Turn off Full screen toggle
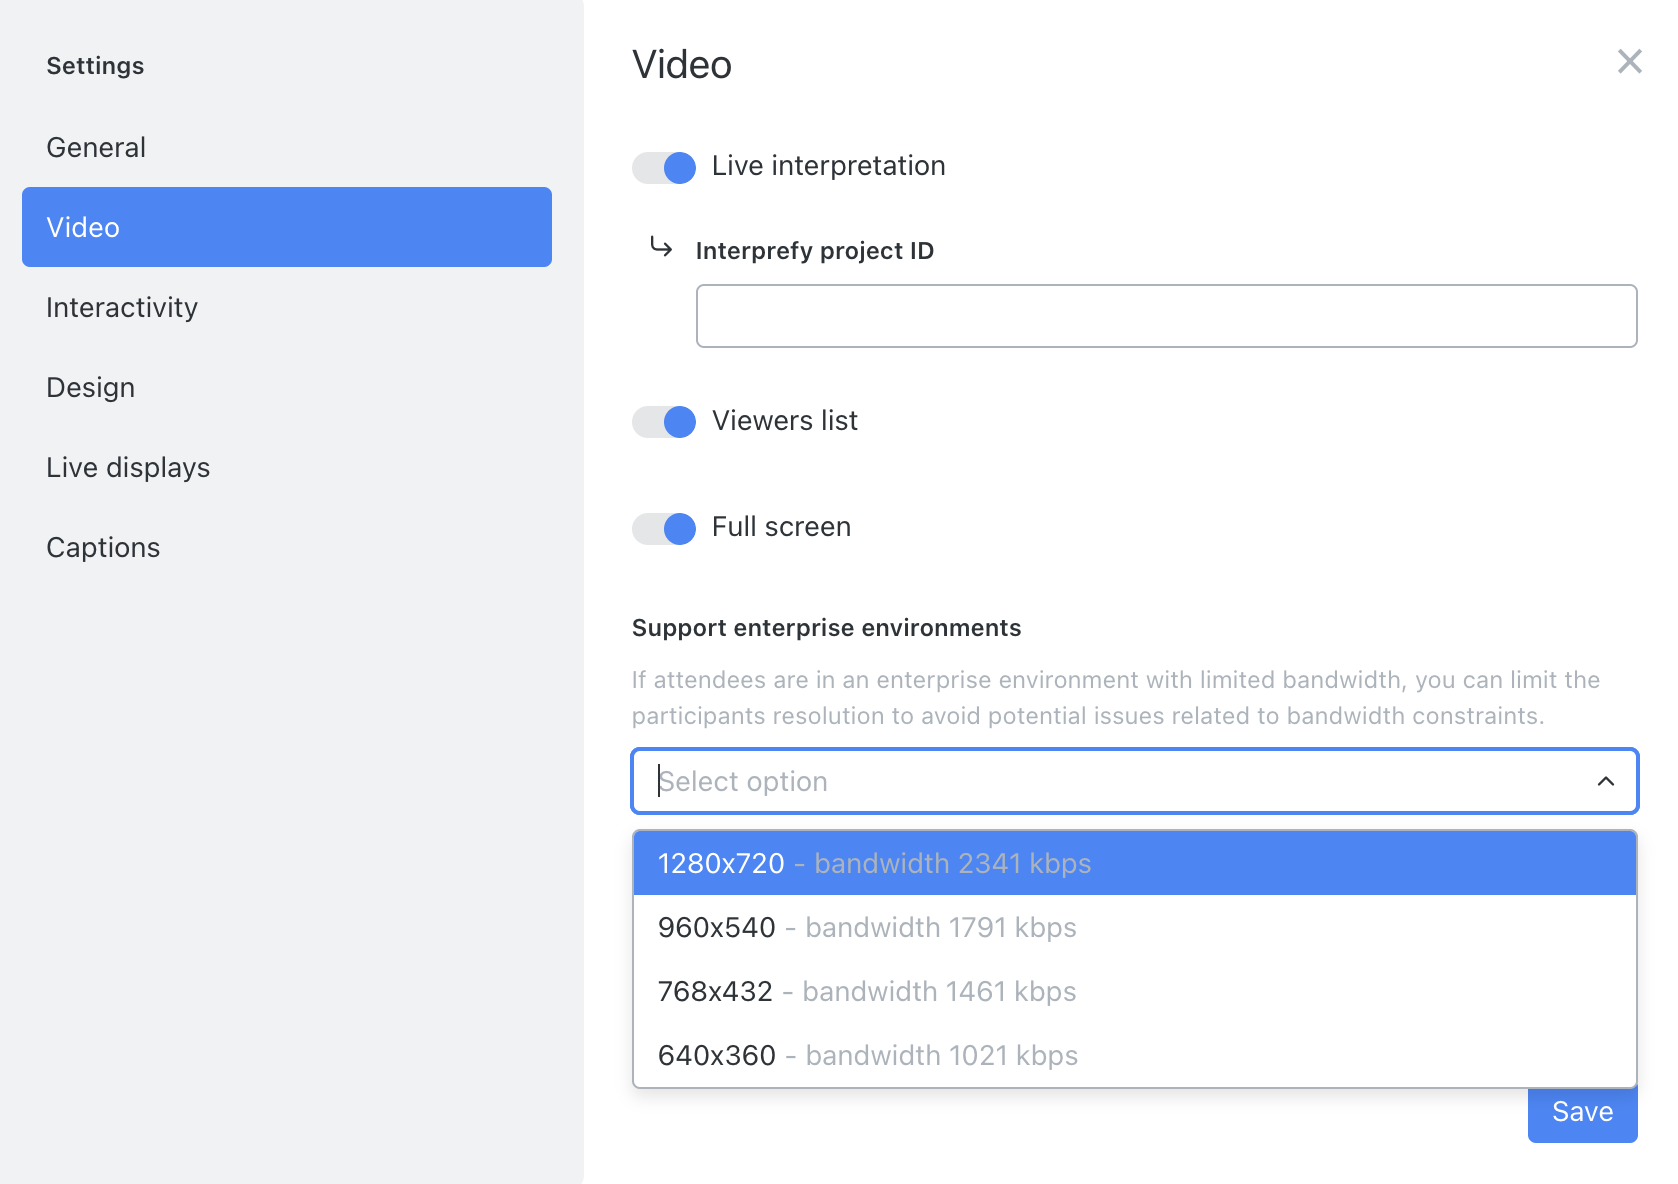Screen dimensions: 1678x1184 click(663, 528)
